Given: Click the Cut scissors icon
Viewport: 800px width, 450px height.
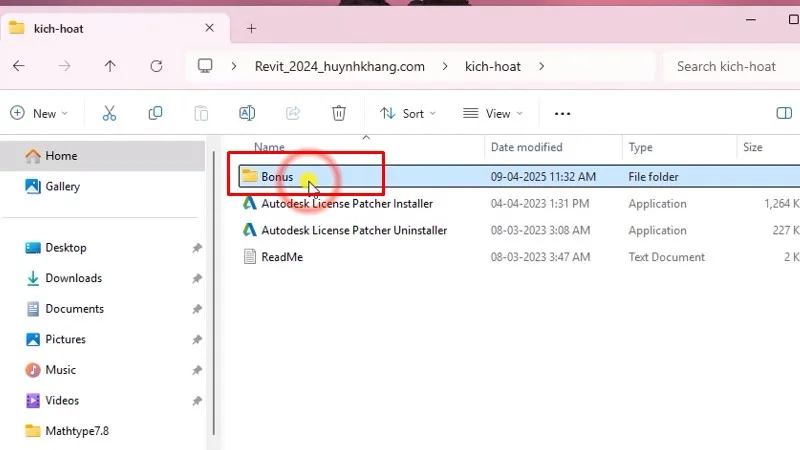Looking at the screenshot, I should click(x=109, y=113).
